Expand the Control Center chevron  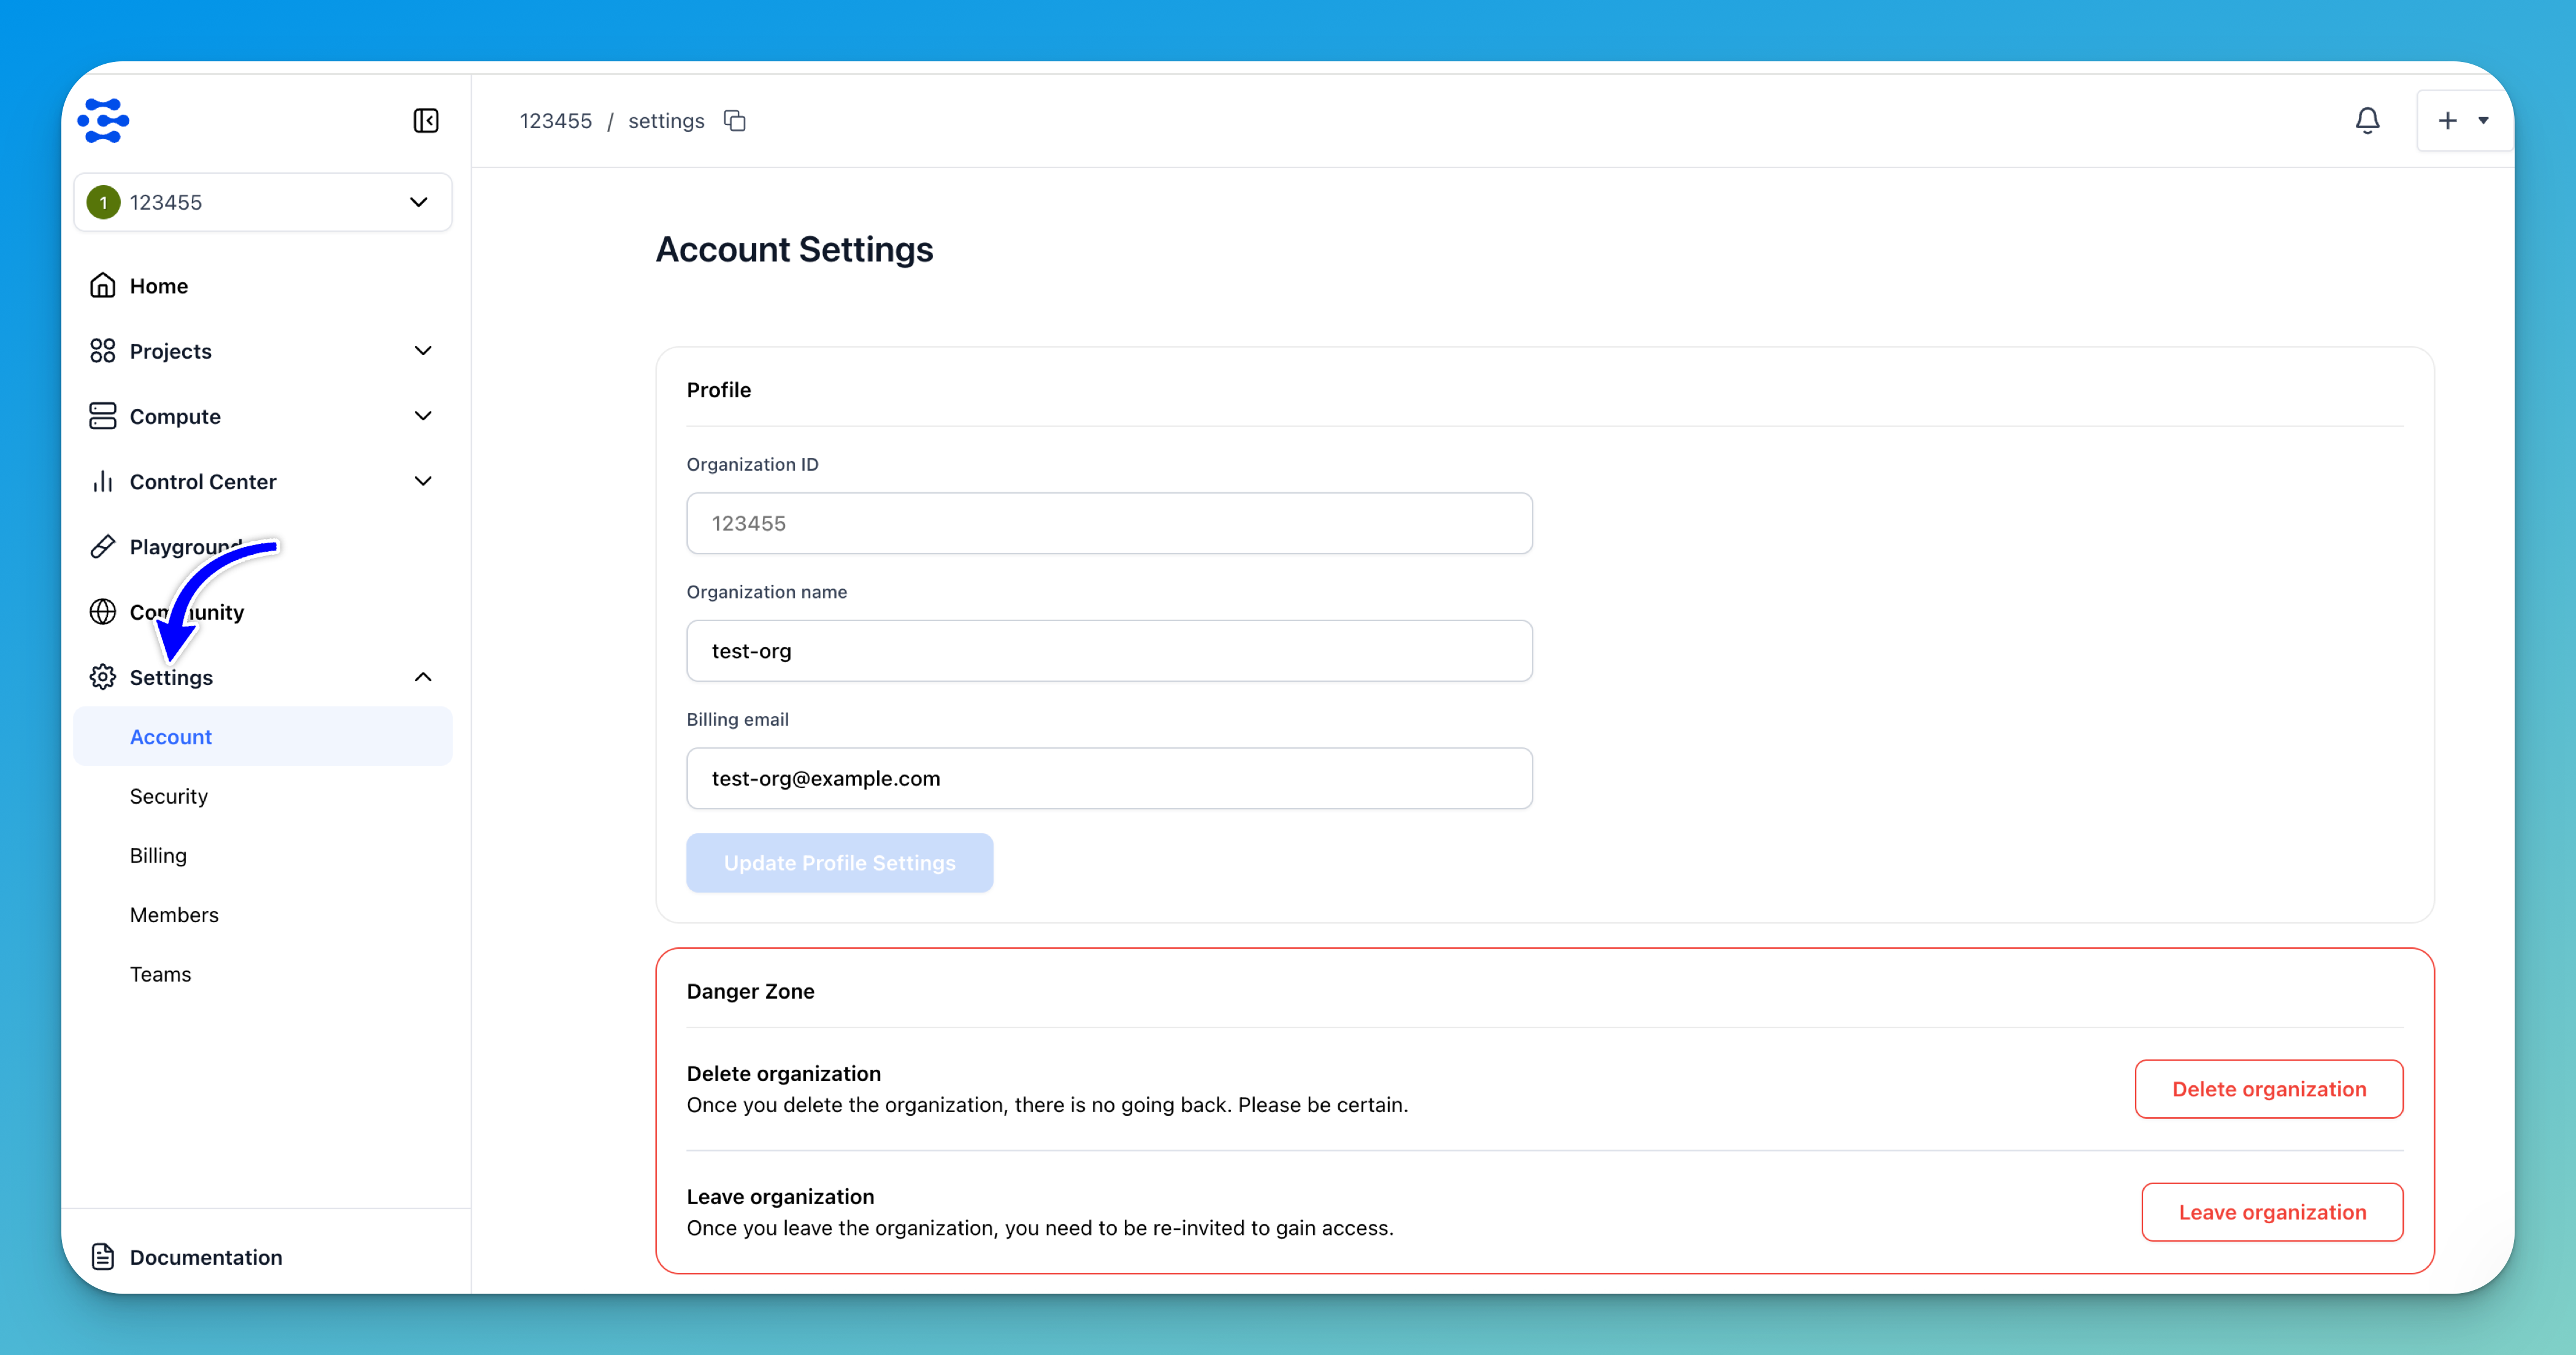point(423,482)
